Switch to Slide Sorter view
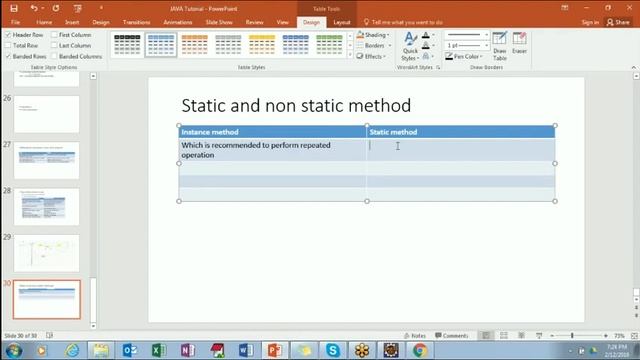640x360 pixels. click(x=504, y=336)
